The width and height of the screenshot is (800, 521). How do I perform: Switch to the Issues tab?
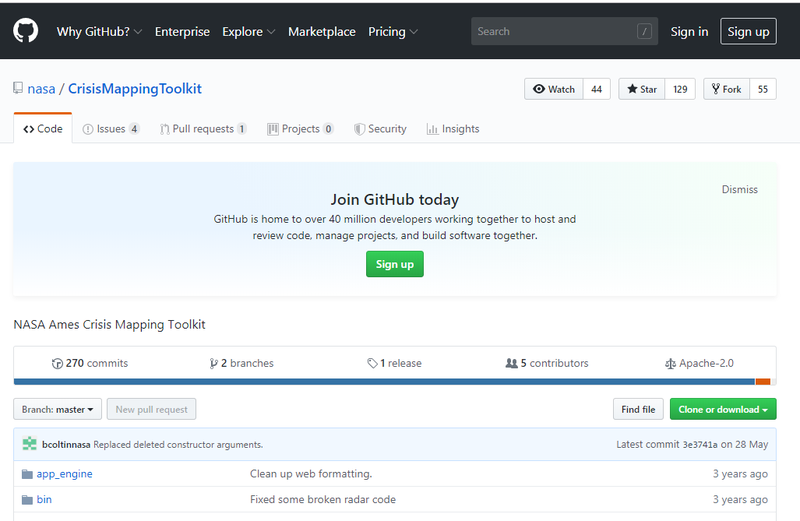(110, 129)
